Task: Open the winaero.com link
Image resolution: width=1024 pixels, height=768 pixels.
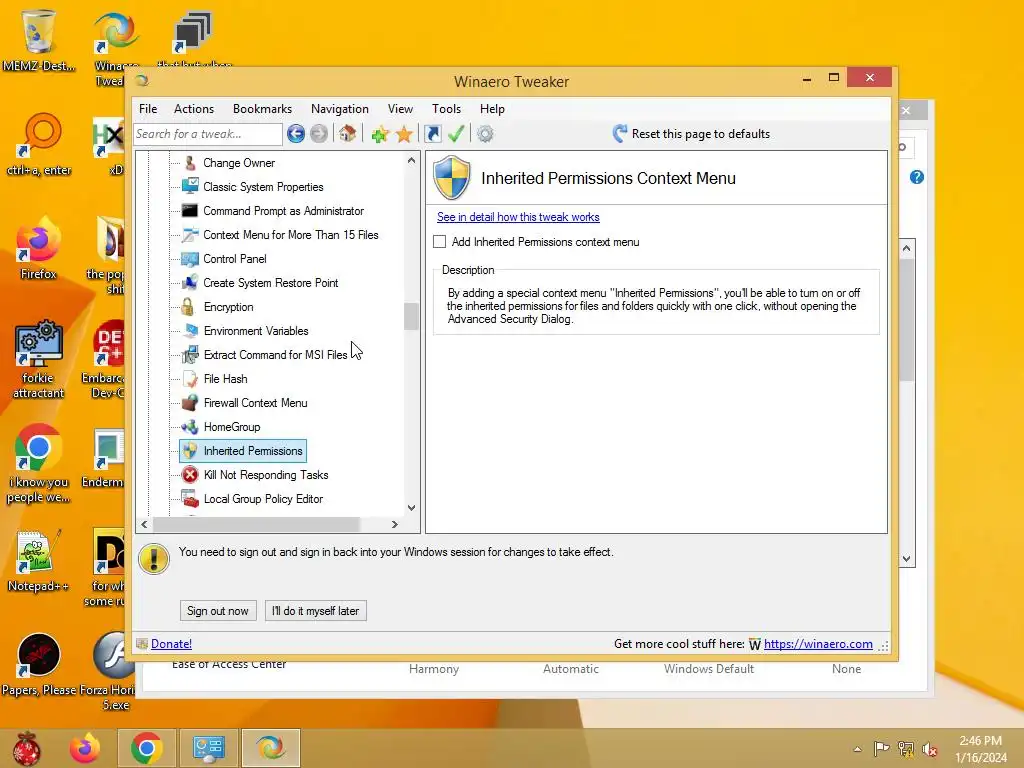Action: click(x=818, y=644)
